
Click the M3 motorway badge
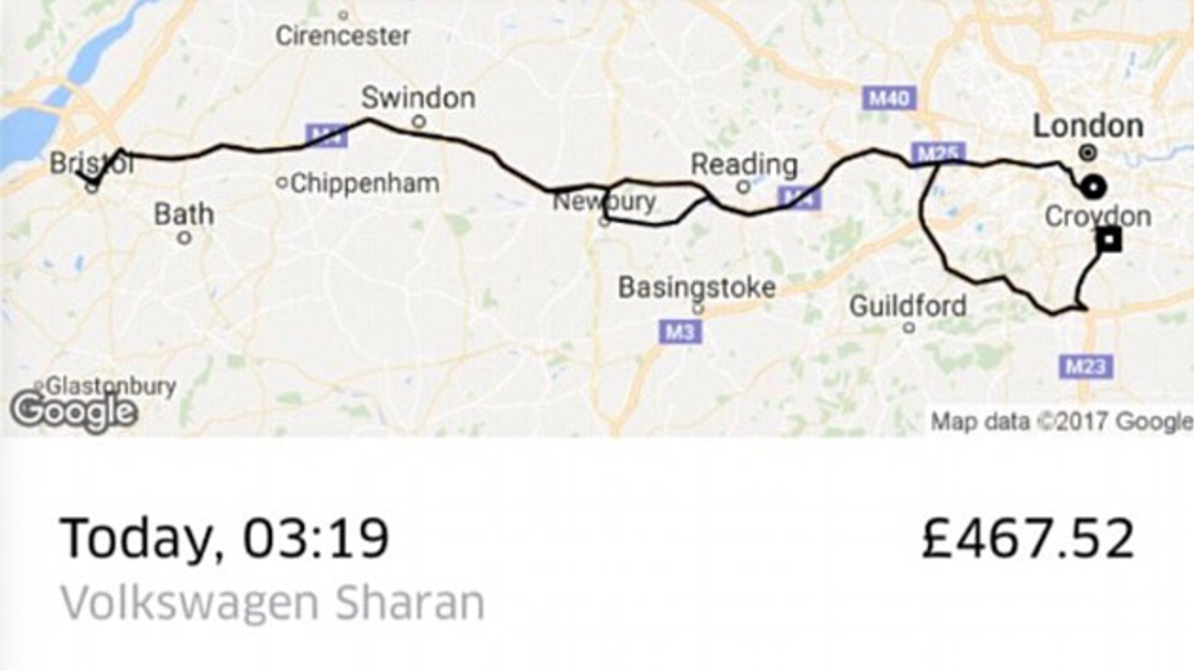tap(680, 331)
